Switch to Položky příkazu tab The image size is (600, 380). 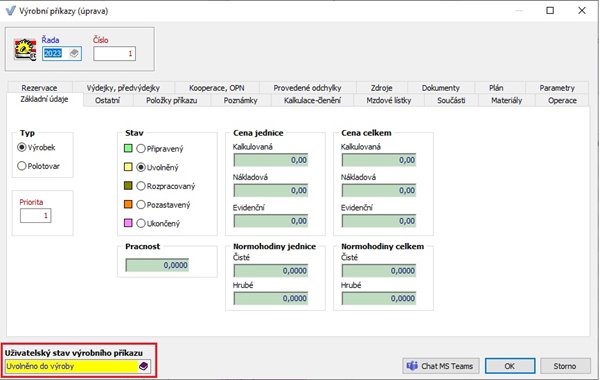pyautogui.click(x=172, y=100)
